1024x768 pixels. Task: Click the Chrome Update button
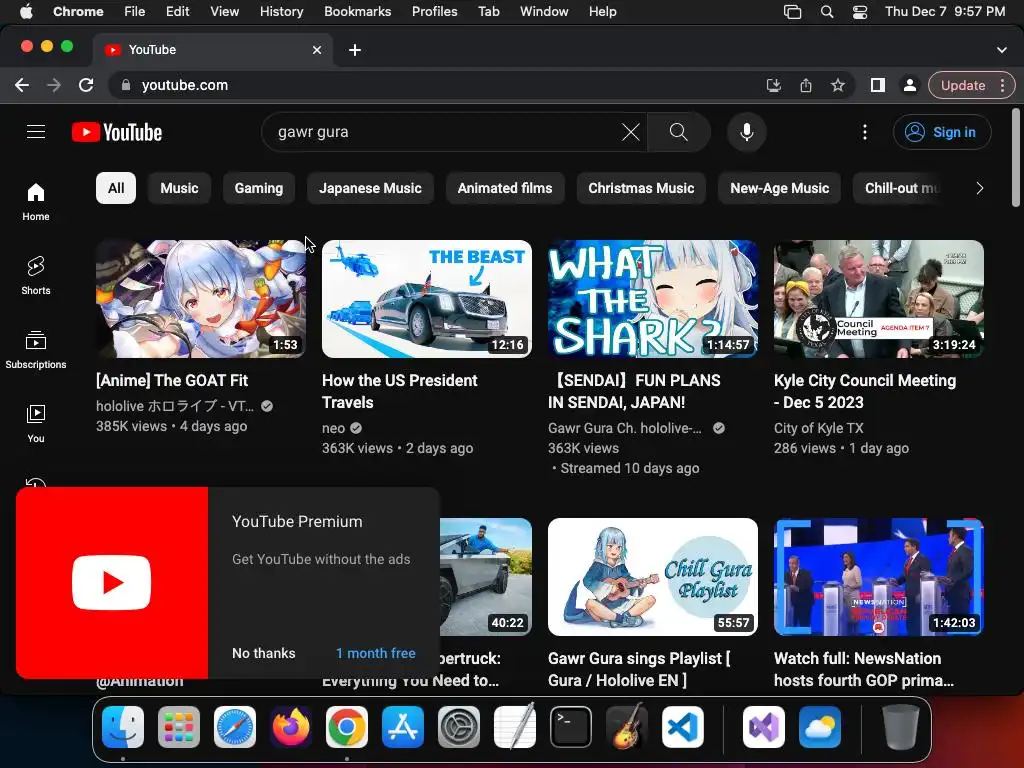pyautogui.click(x=963, y=85)
